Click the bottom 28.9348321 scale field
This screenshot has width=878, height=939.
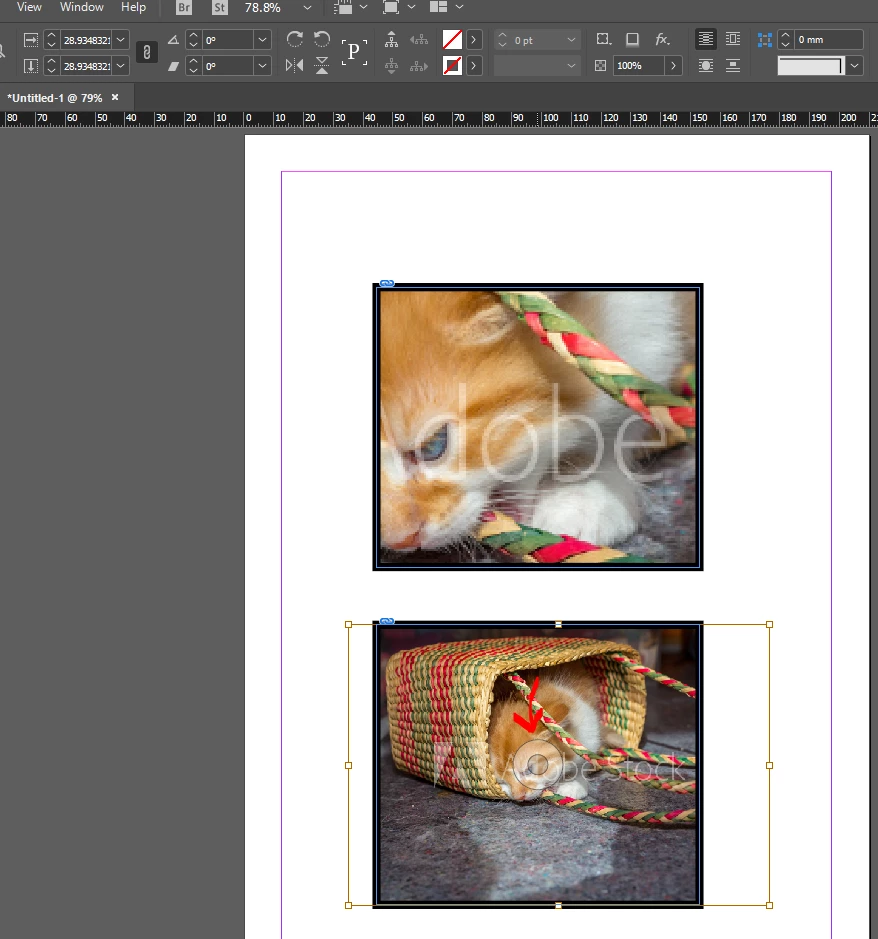click(87, 66)
